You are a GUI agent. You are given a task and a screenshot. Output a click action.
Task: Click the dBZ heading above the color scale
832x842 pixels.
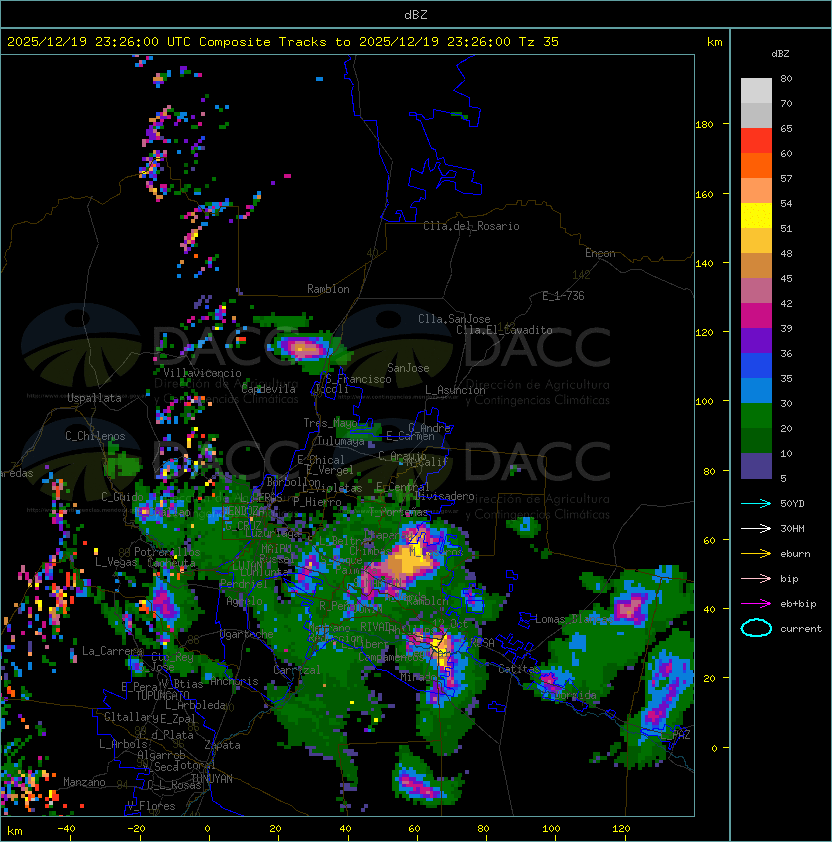780,54
